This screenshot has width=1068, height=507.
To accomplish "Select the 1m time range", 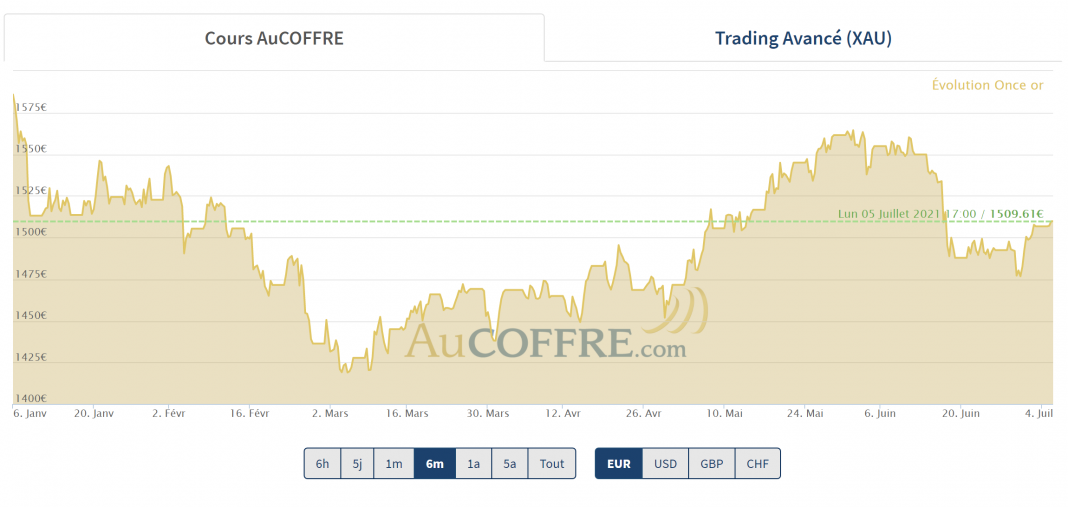I will pos(394,463).
